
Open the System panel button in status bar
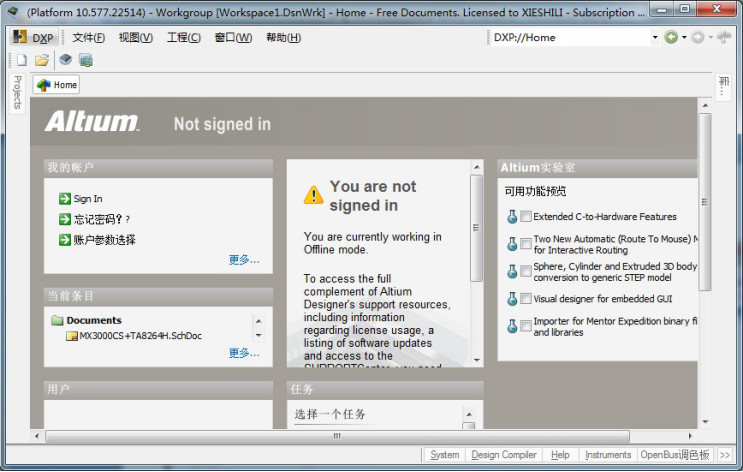(444, 455)
